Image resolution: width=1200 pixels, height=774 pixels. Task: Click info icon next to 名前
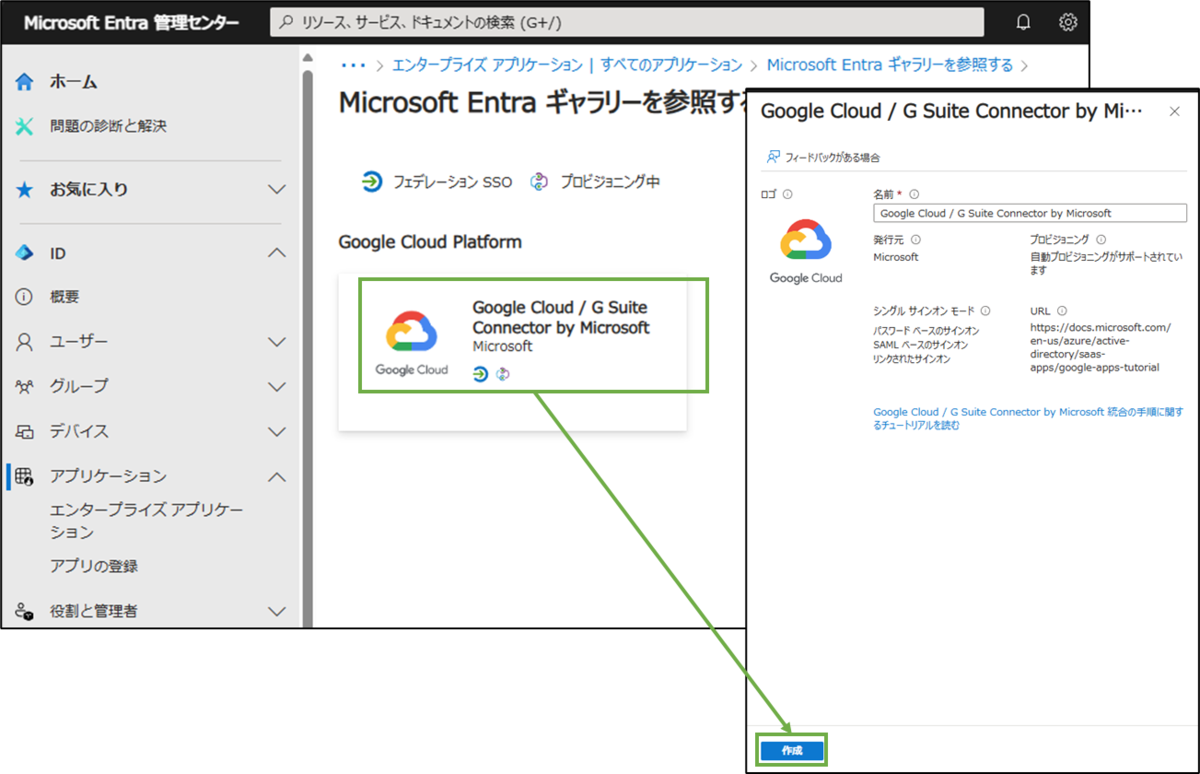click(914, 194)
